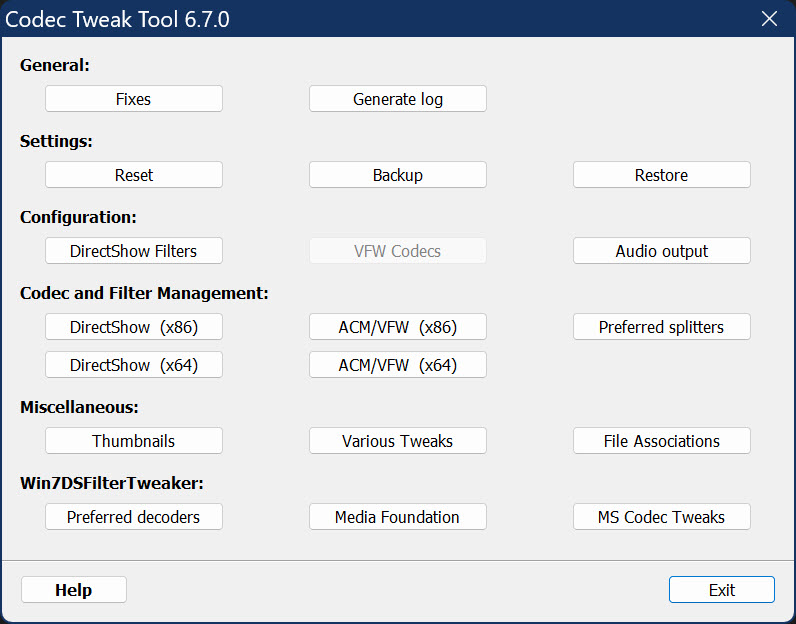Open ACM/VFW (x64) codec management

pyautogui.click(x=397, y=365)
